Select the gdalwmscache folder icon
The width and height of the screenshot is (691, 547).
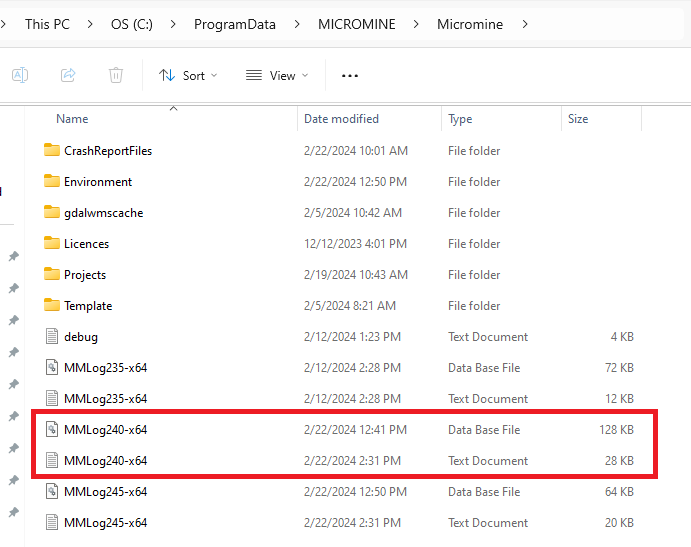click(x=53, y=213)
